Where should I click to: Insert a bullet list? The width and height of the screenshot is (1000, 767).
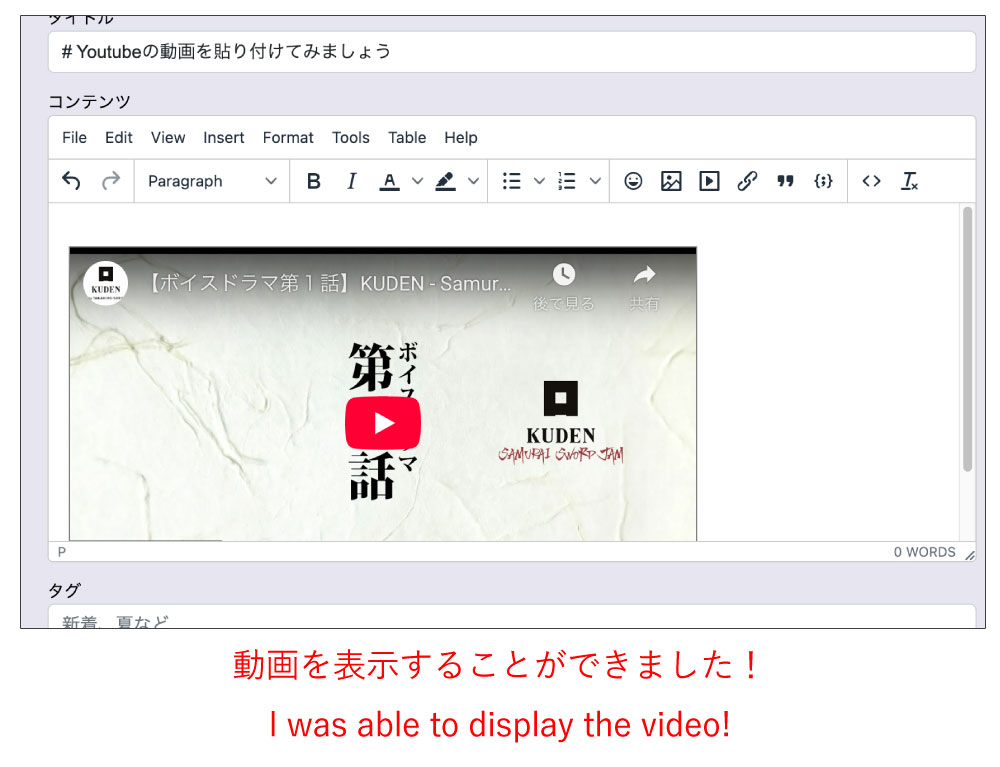[x=511, y=181]
